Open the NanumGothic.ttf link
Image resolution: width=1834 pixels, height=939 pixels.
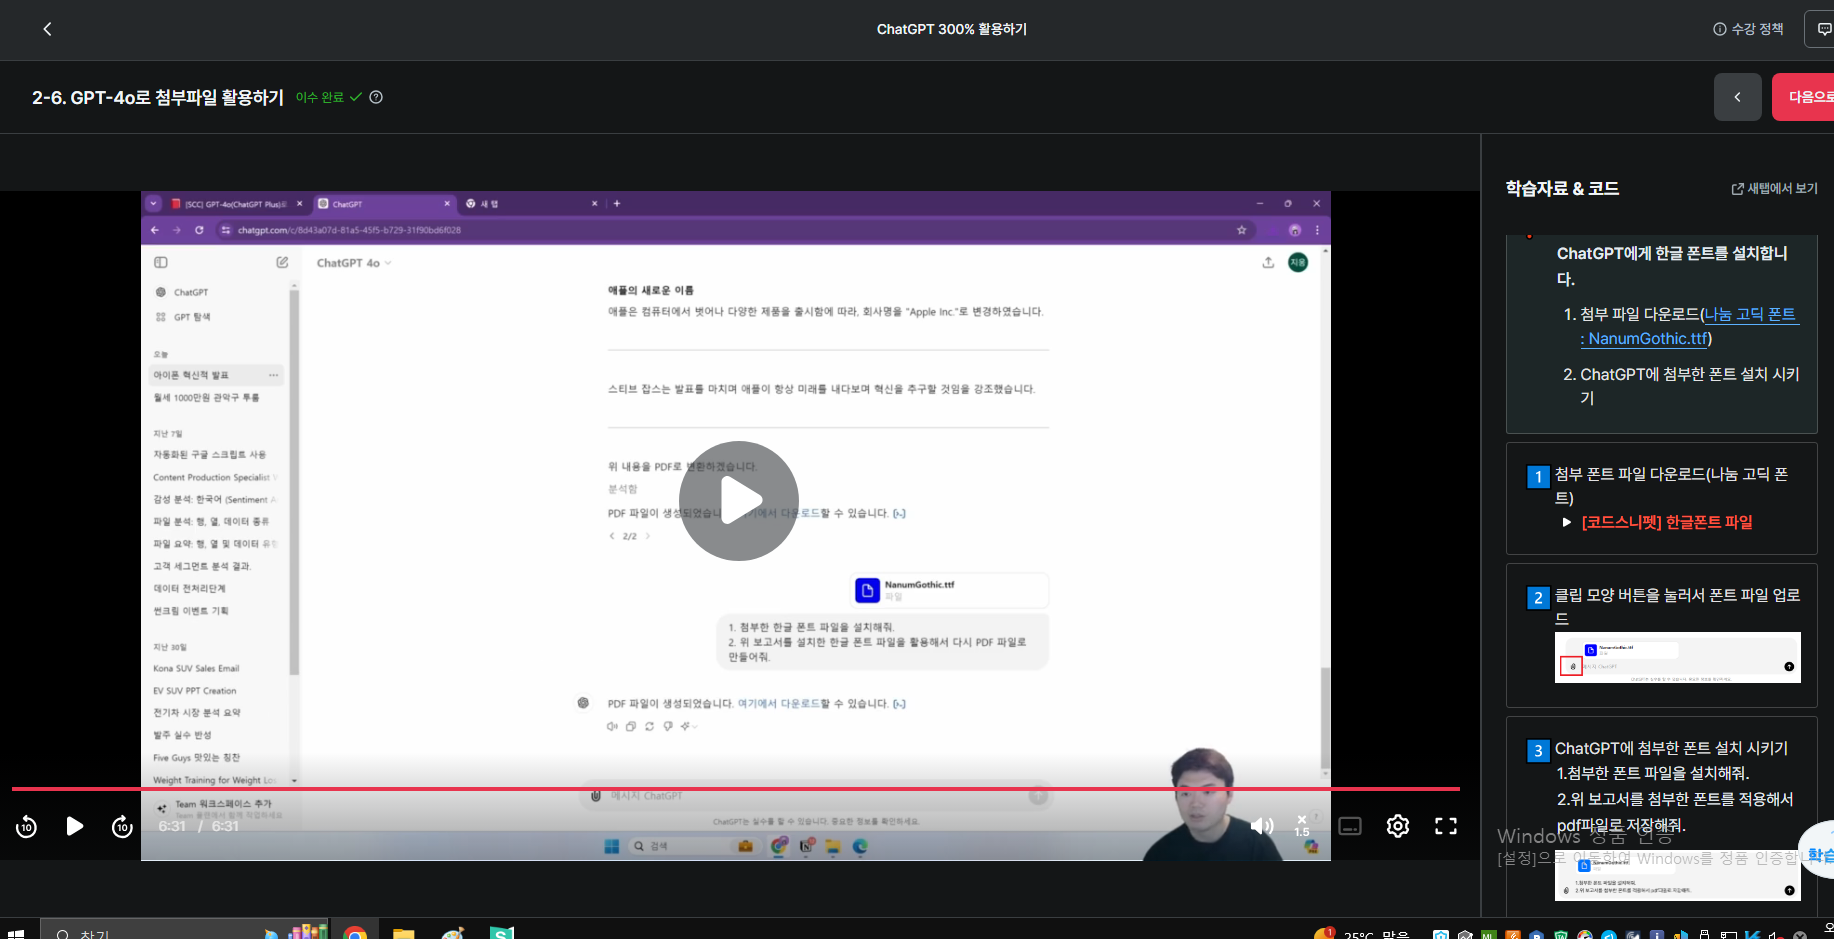pyautogui.click(x=1644, y=339)
